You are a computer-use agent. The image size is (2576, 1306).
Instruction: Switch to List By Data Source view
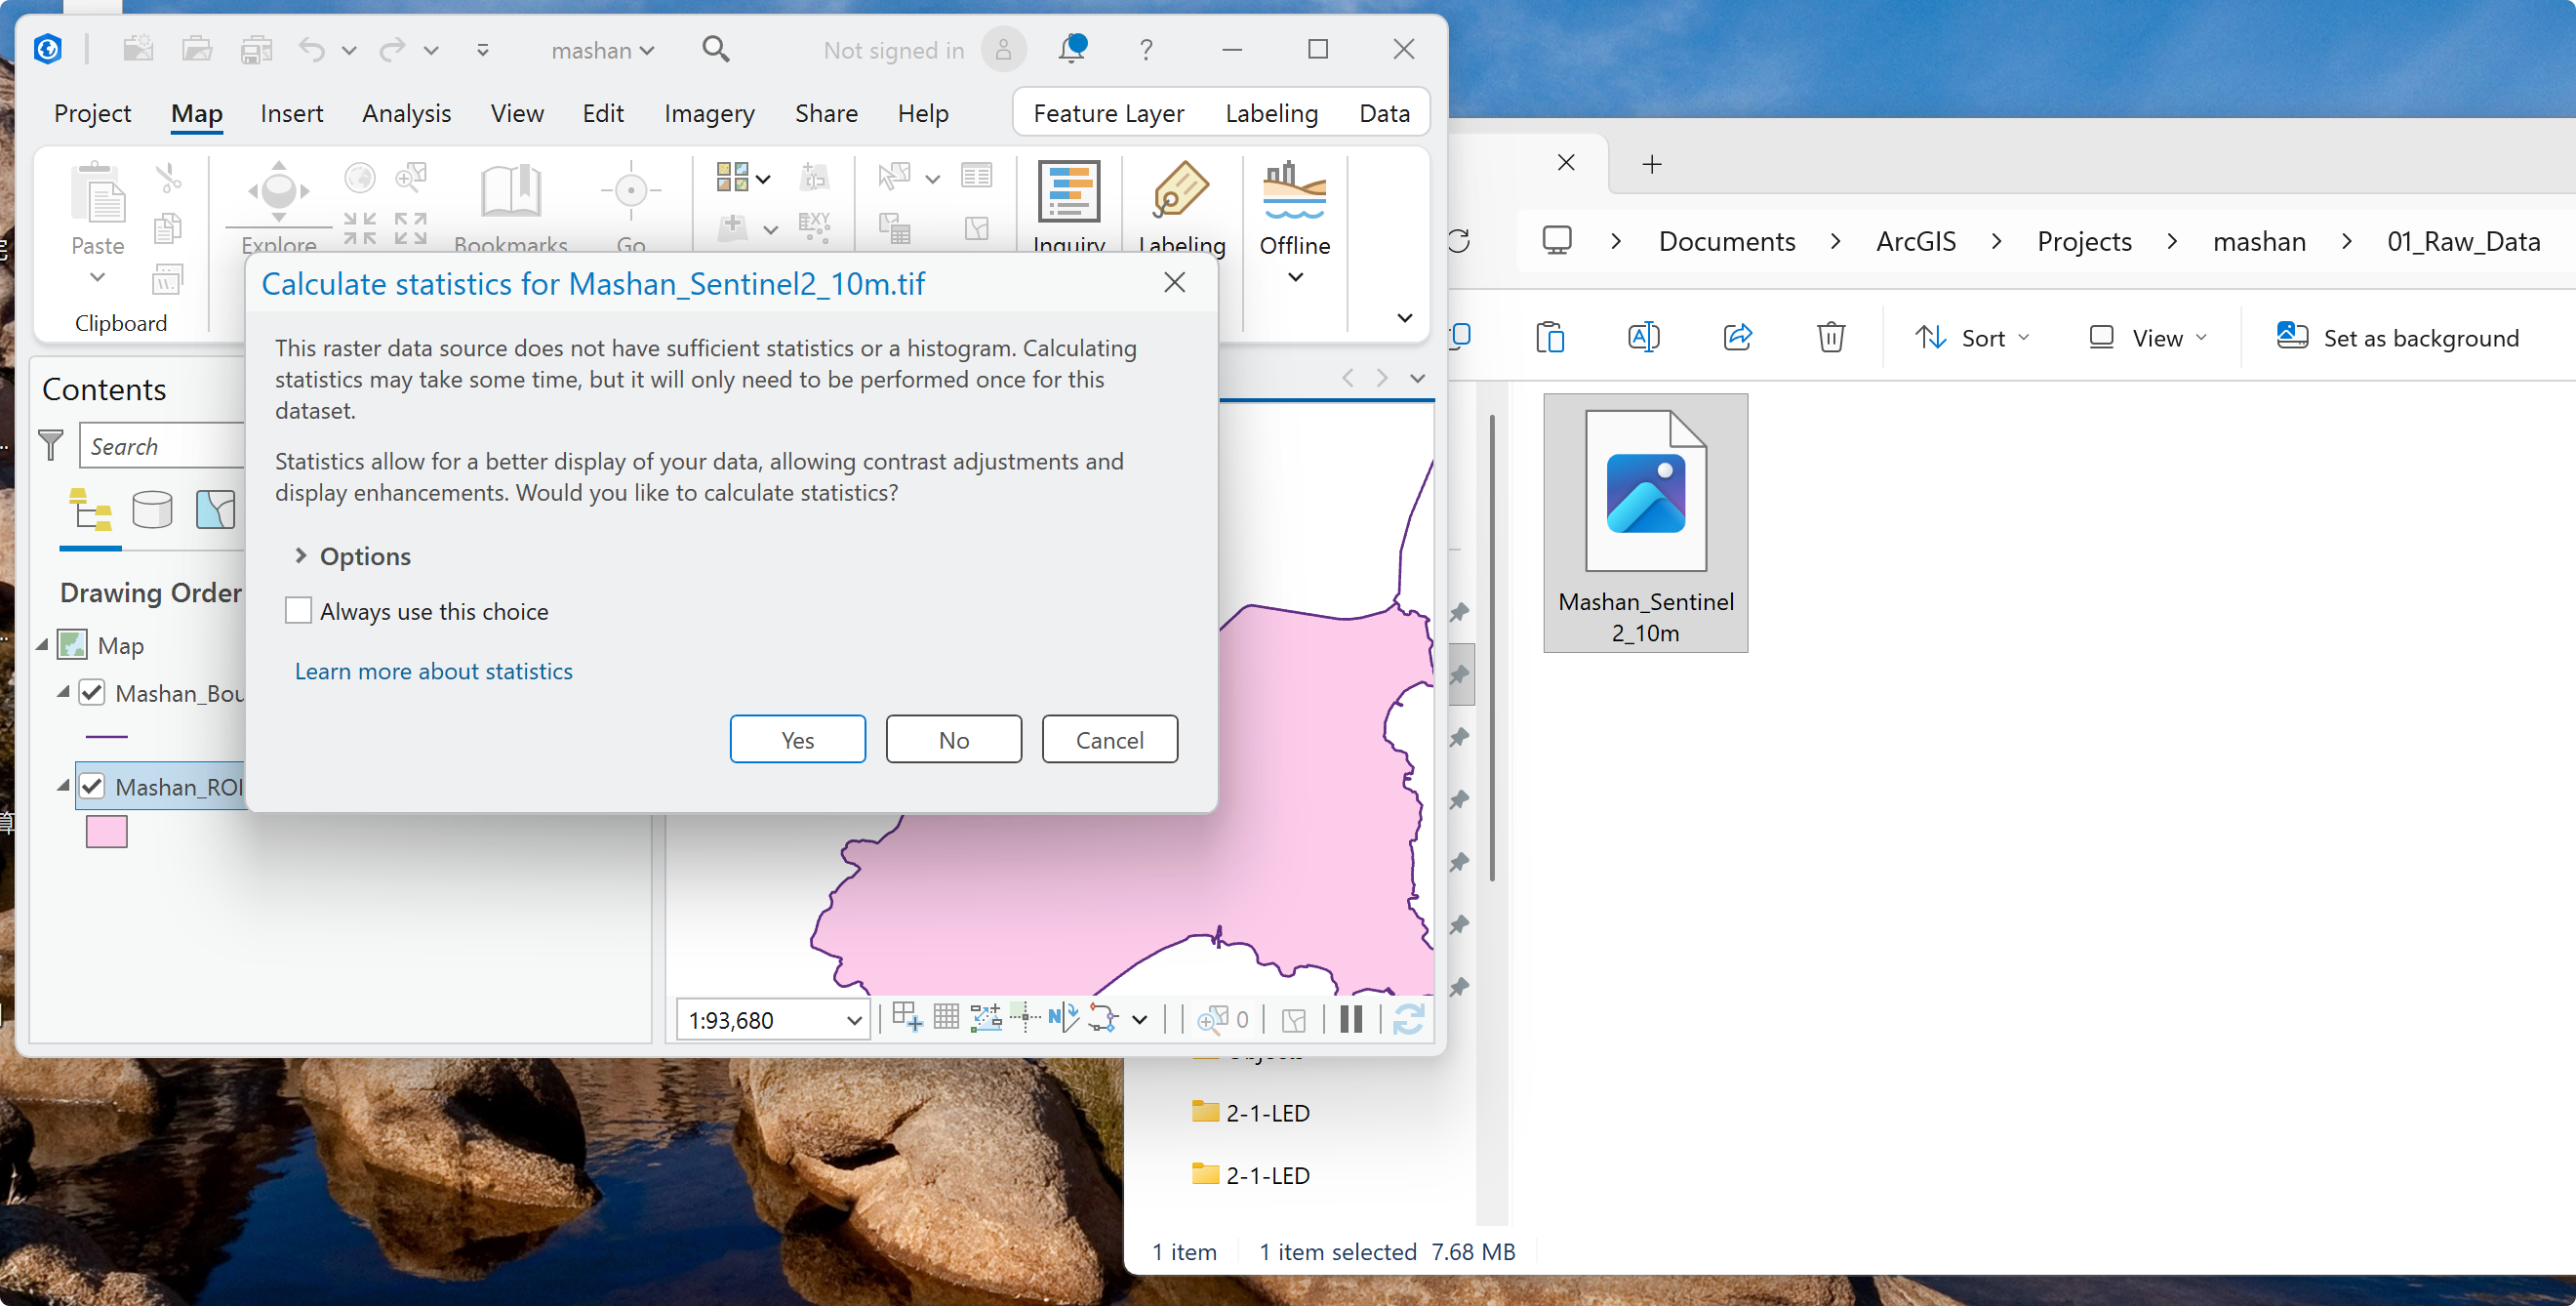[152, 510]
